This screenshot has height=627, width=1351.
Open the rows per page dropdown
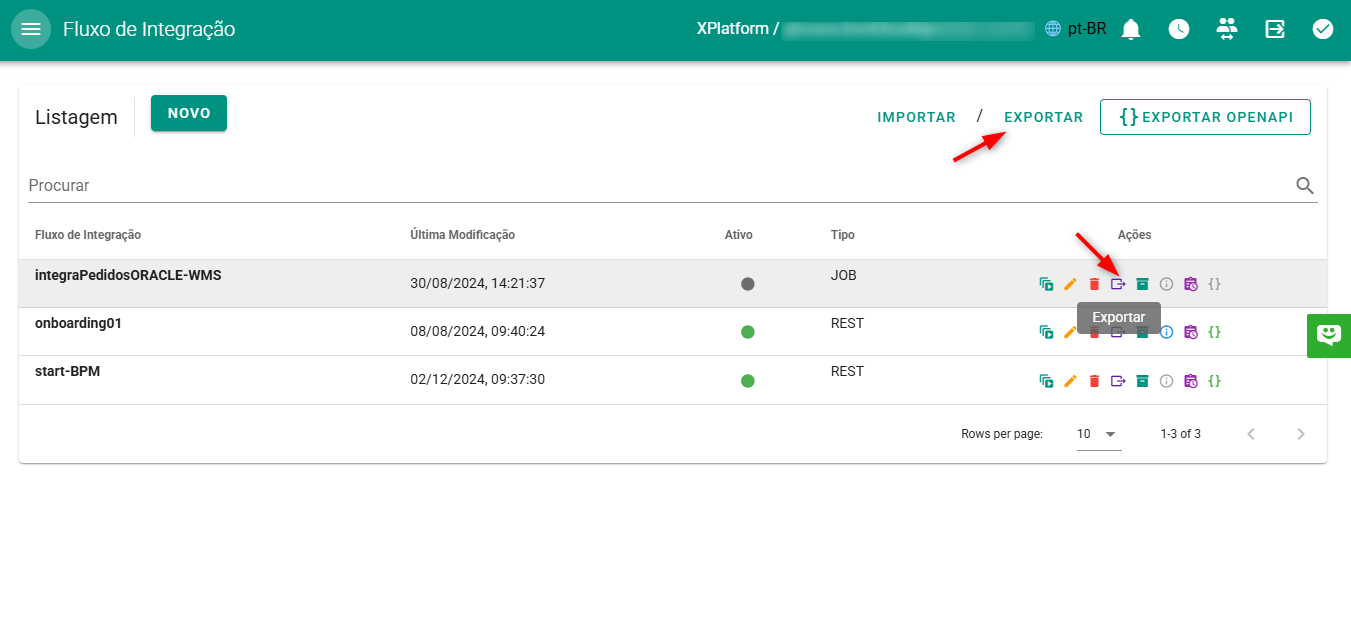point(1099,434)
